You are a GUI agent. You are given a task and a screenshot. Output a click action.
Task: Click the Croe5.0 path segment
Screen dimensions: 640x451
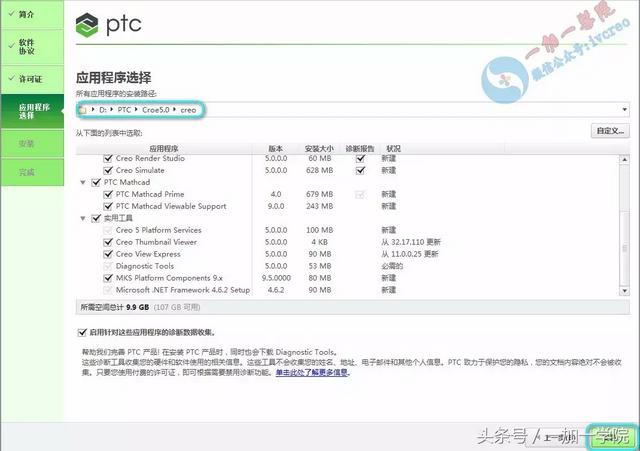tap(156, 110)
